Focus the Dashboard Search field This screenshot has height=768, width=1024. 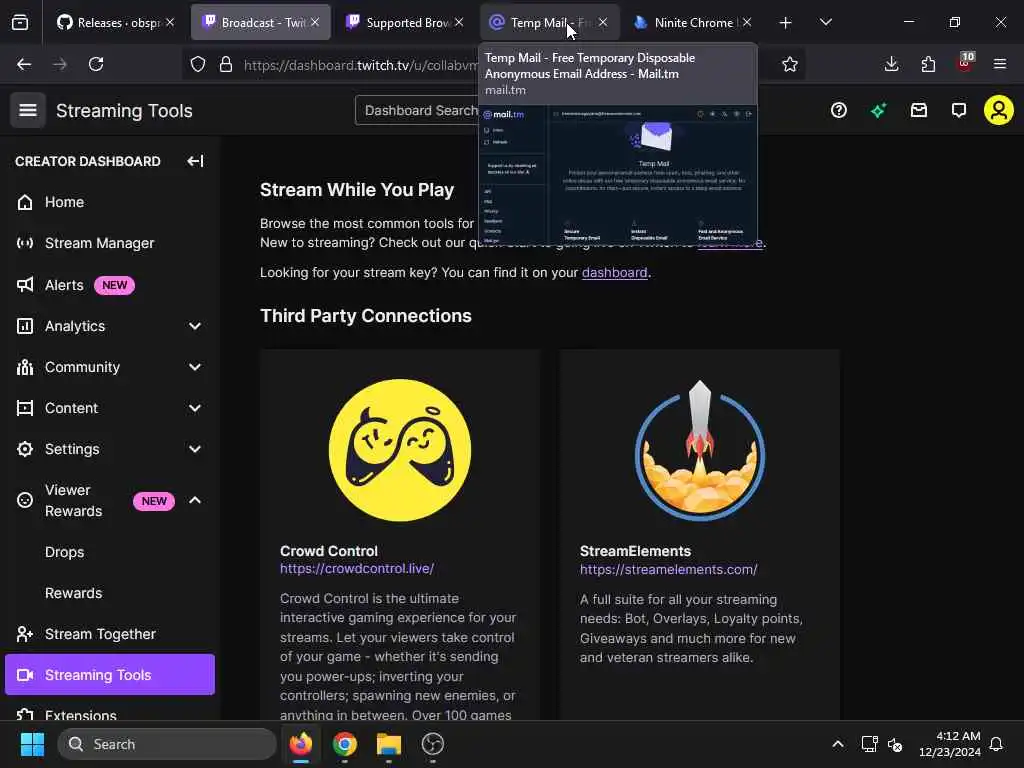(x=418, y=110)
